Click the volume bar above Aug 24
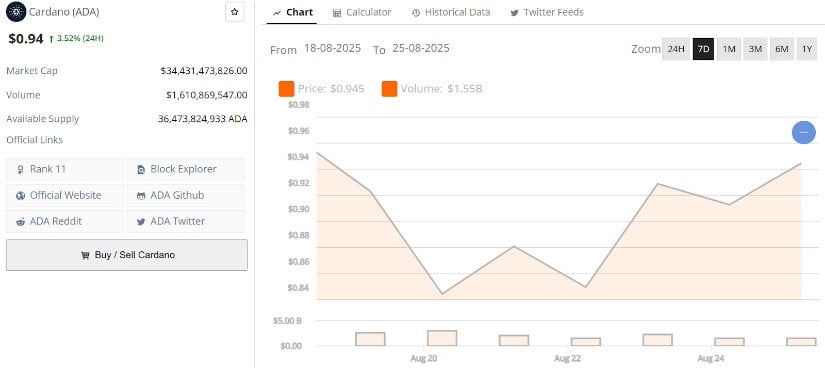 [x=729, y=342]
